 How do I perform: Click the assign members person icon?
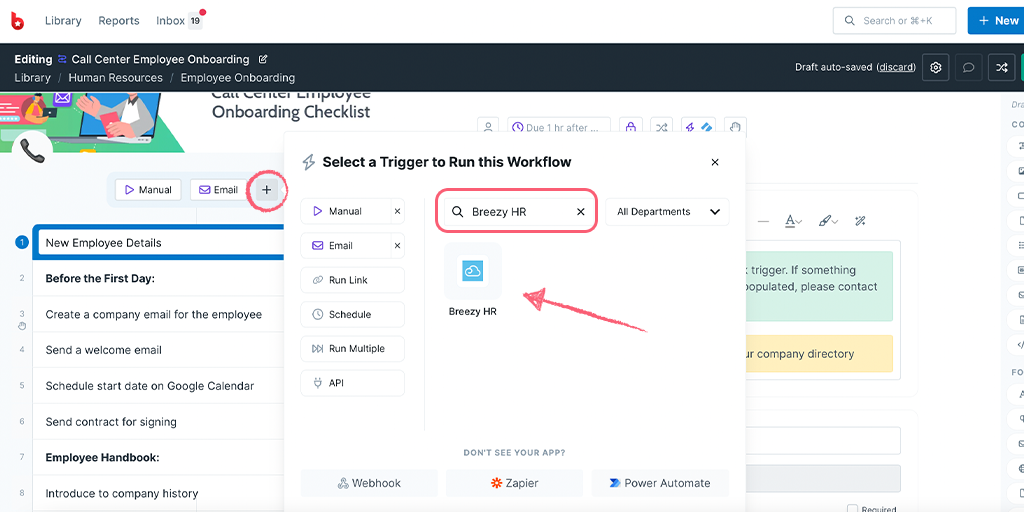(x=488, y=127)
